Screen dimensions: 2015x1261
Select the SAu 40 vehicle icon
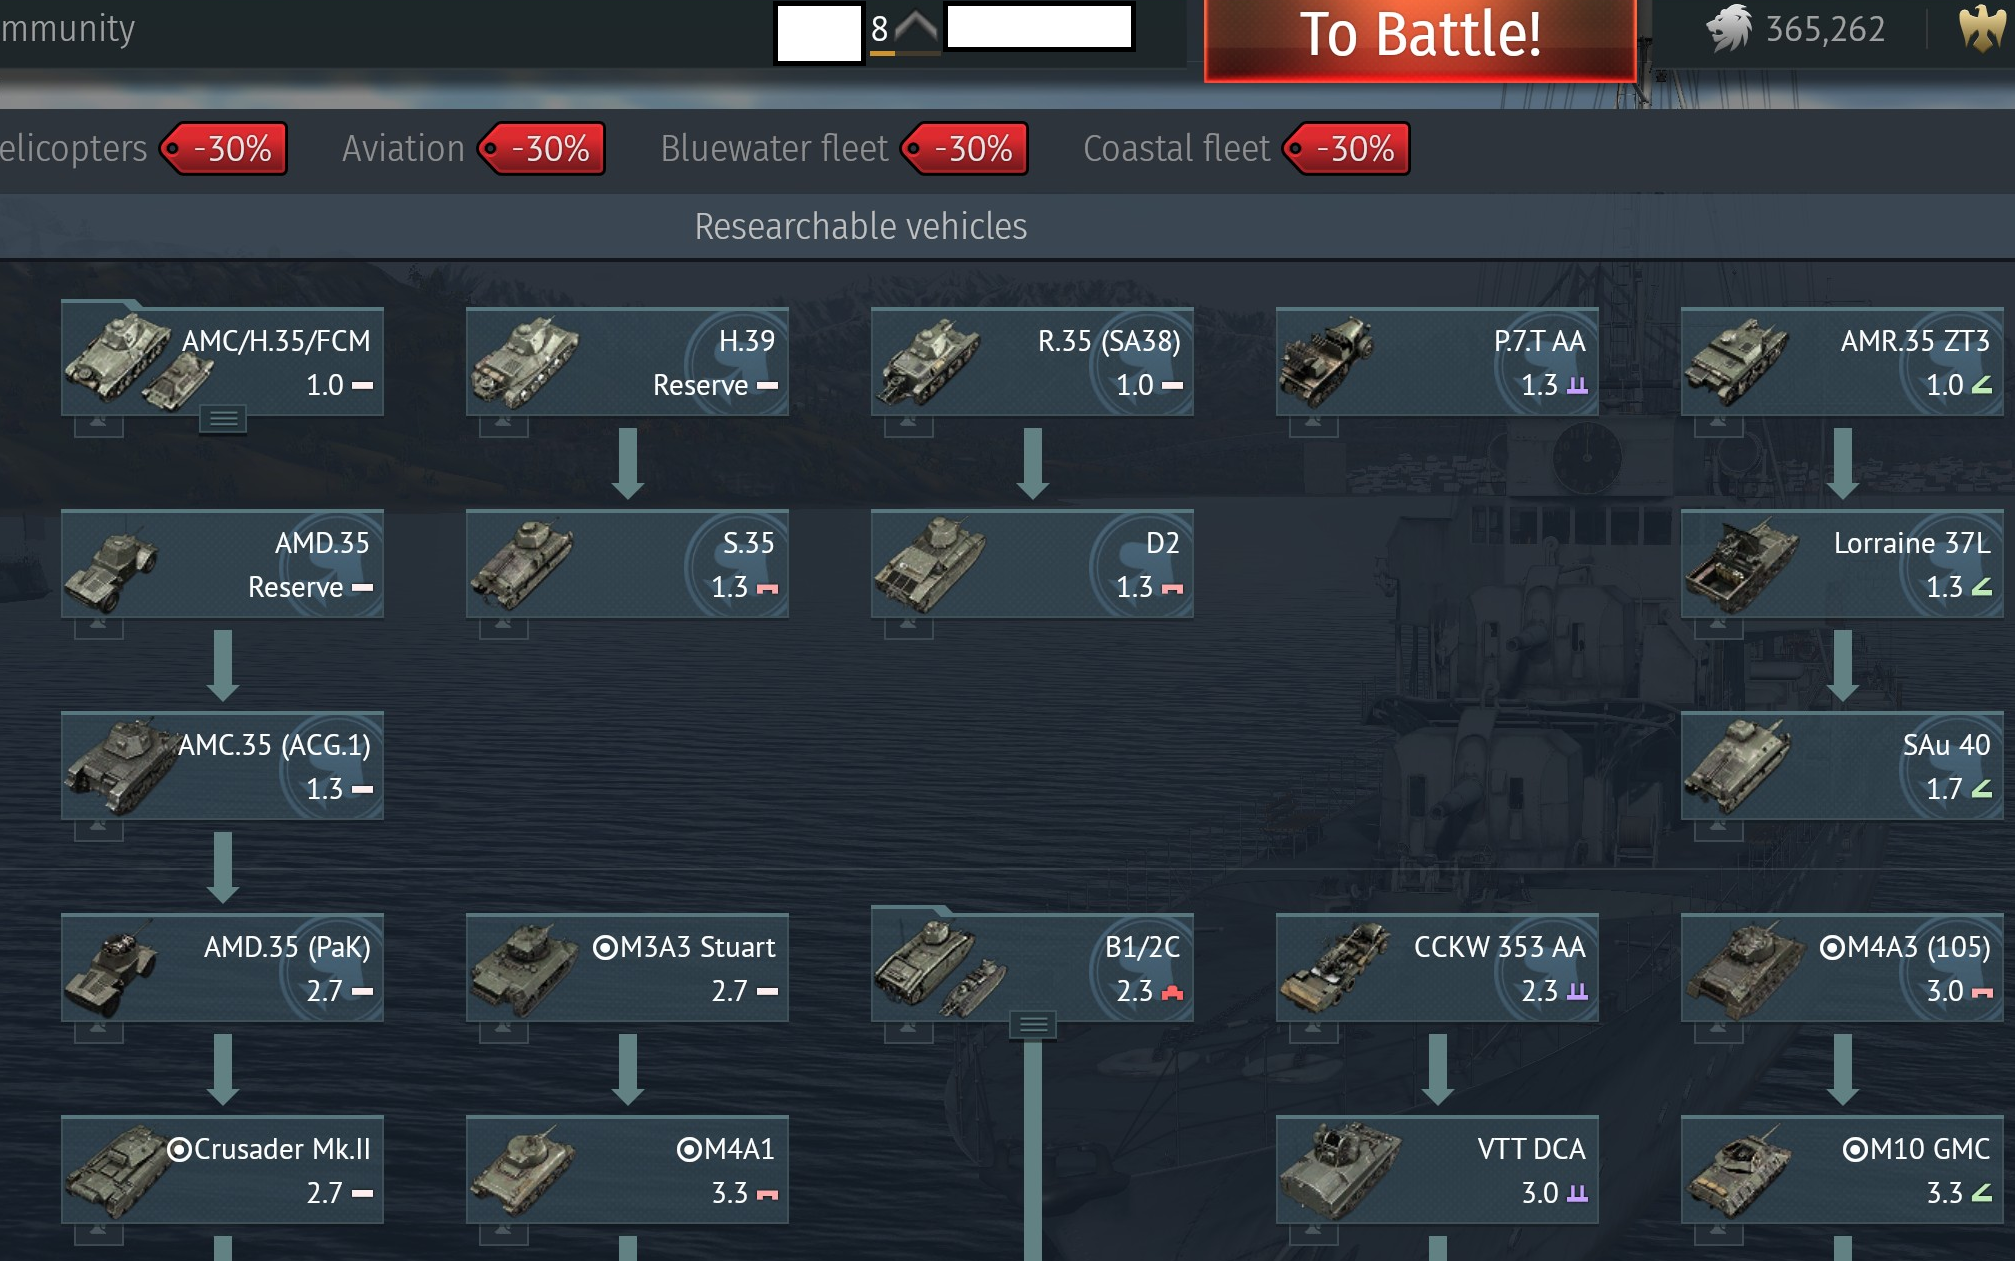1738,766
